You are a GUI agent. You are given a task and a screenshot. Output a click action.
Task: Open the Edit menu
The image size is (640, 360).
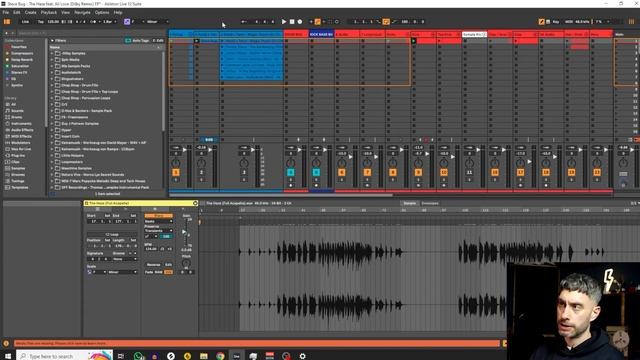(17, 13)
